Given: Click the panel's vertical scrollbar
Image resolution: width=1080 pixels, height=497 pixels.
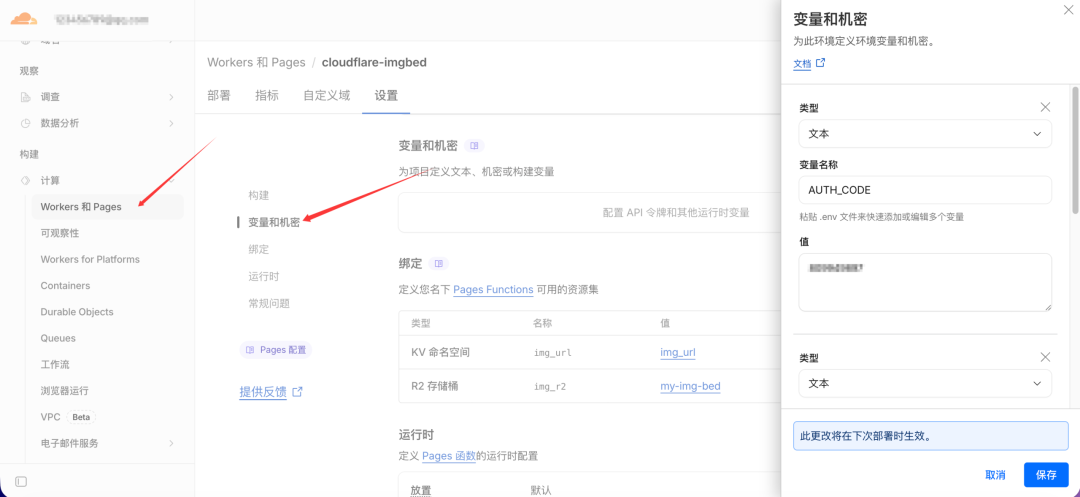Looking at the screenshot, I should point(1075,148).
